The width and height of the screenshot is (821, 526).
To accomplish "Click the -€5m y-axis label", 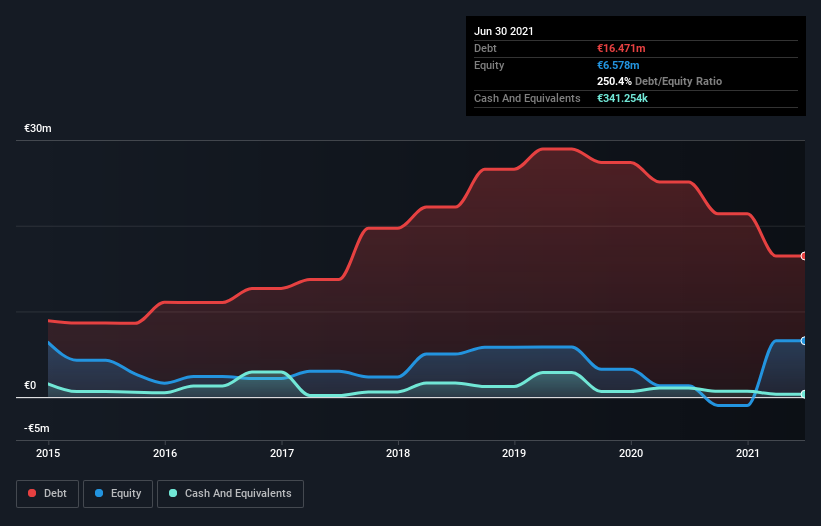I will coord(37,428).
